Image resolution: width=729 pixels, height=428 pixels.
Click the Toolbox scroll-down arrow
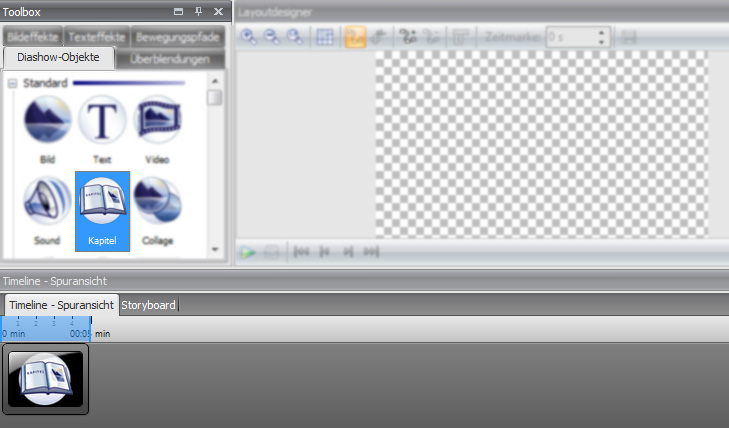coord(215,250)
